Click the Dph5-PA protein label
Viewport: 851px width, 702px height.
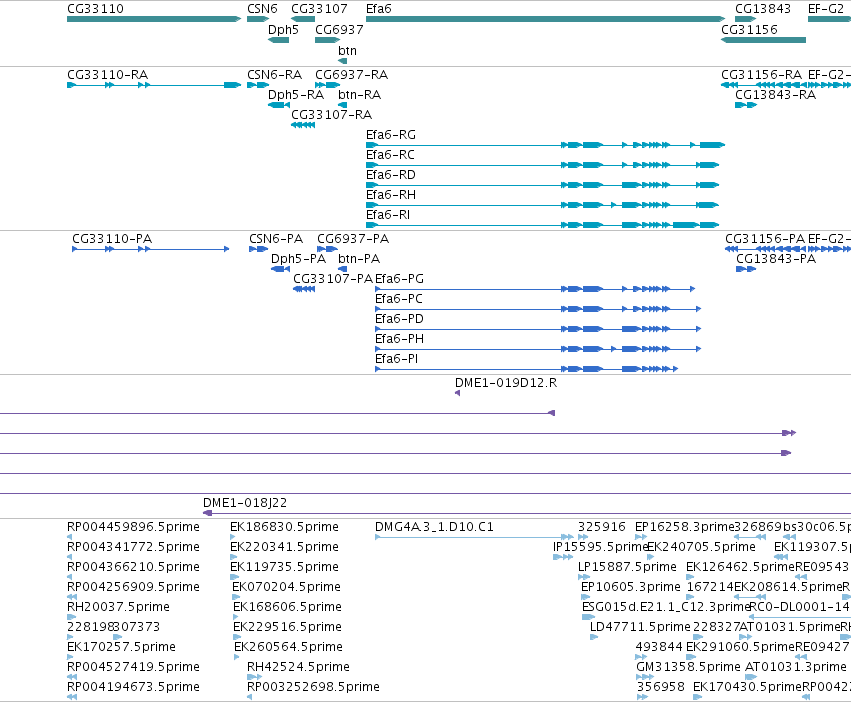(299, 259)
